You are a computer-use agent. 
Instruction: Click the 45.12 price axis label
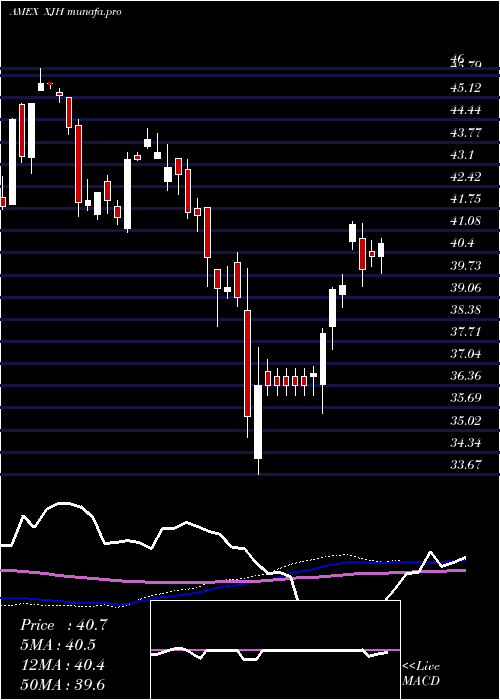(466, 88)
